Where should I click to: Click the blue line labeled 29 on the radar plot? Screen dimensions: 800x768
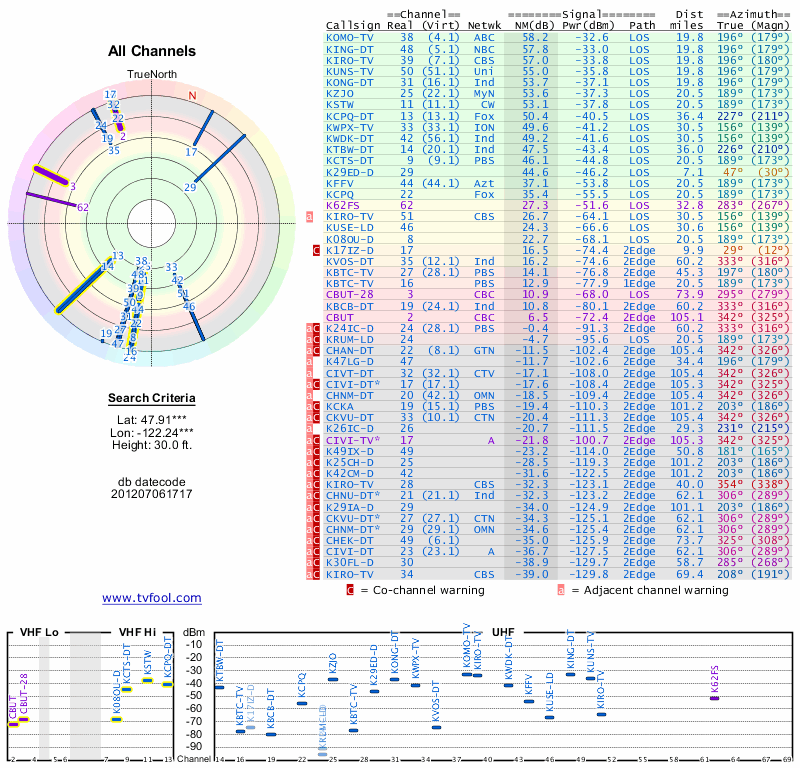tap(220, 158)
